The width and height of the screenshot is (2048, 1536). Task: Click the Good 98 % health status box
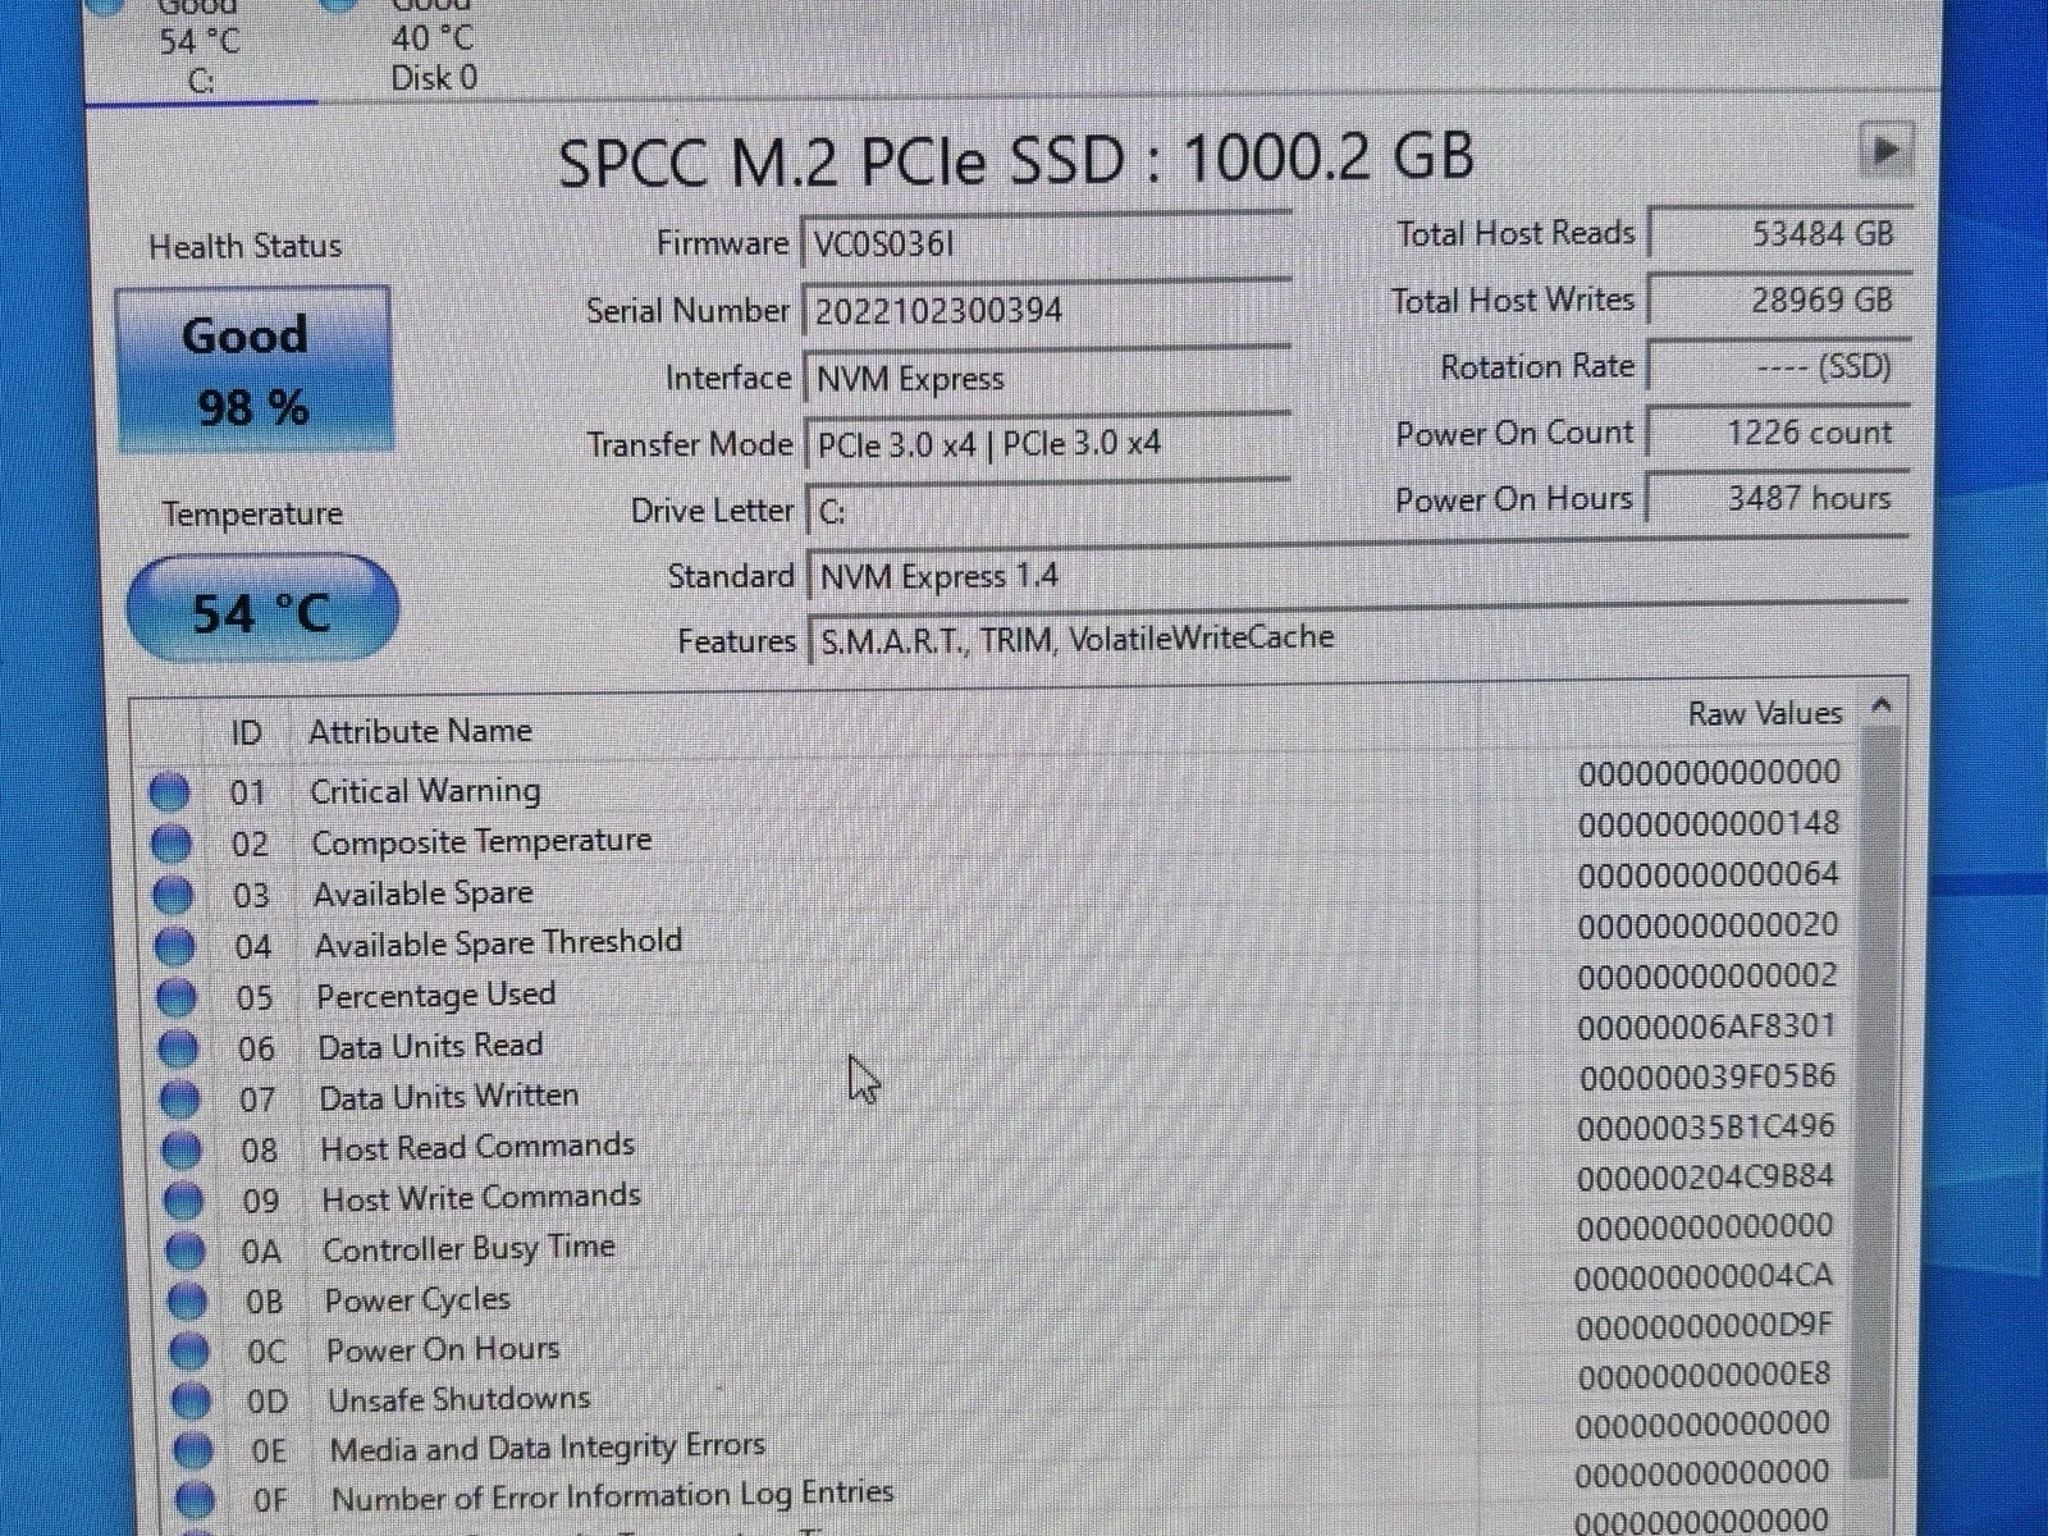[254, 370]
